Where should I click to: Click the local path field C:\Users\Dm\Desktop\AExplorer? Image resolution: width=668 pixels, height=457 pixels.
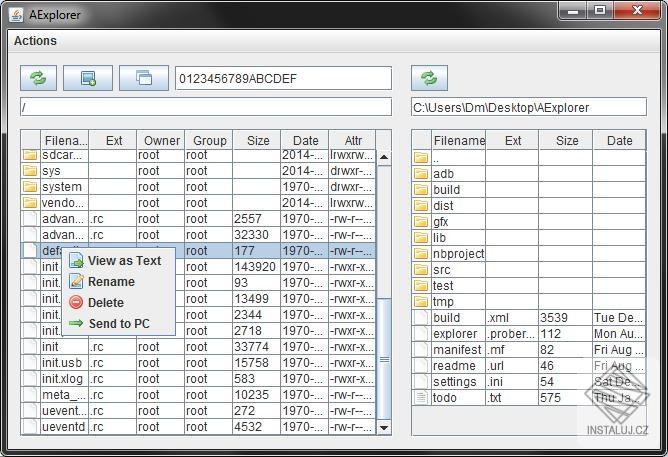529,107
